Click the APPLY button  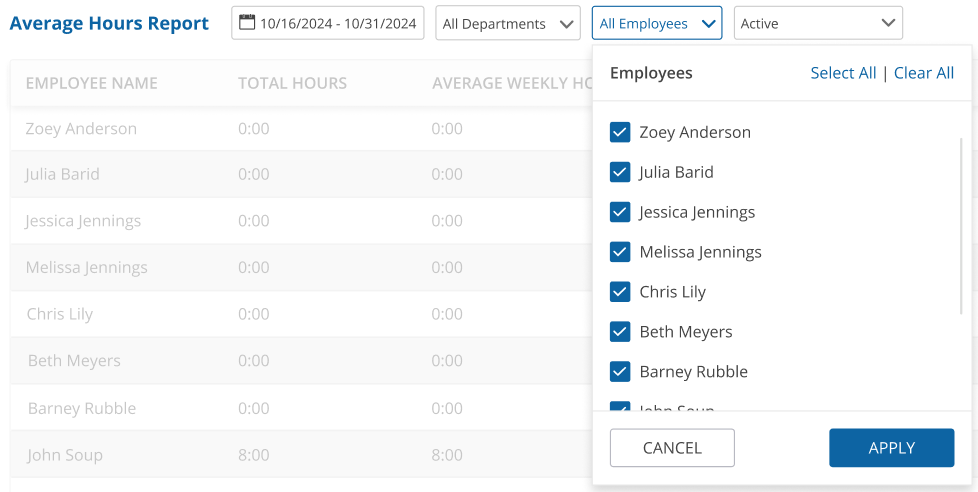(892, 448)
